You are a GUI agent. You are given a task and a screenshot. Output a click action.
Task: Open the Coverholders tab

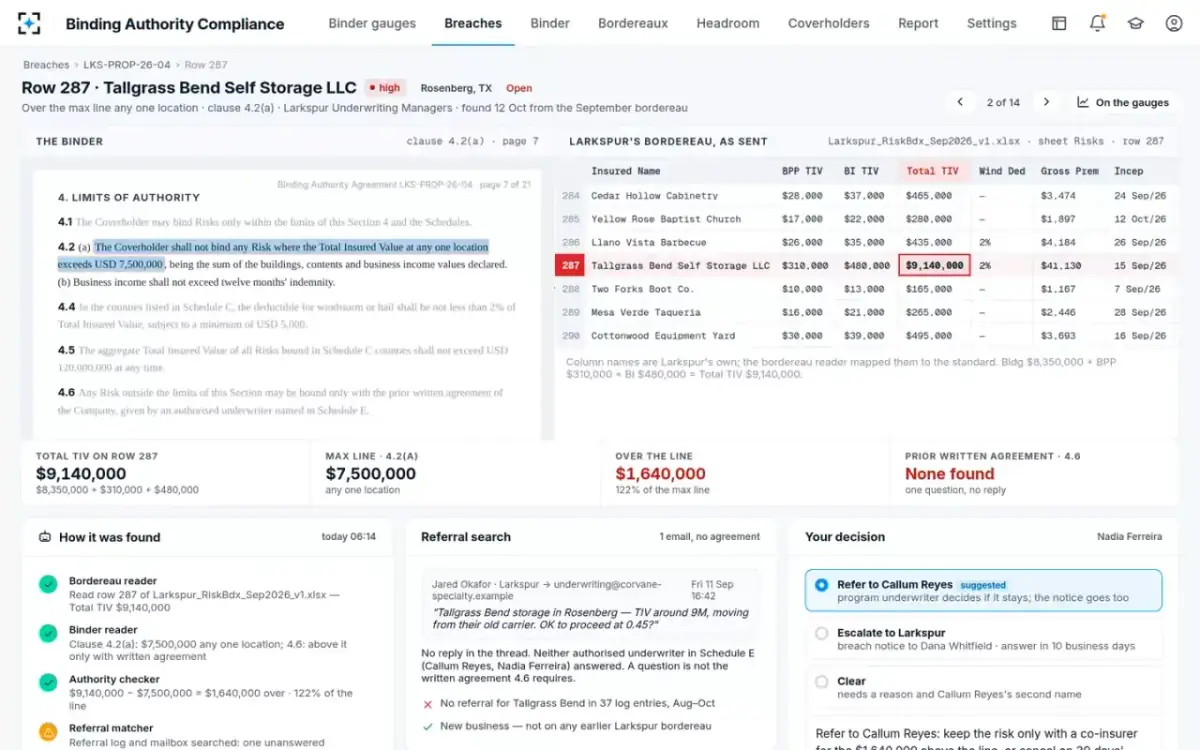[829, 23]
